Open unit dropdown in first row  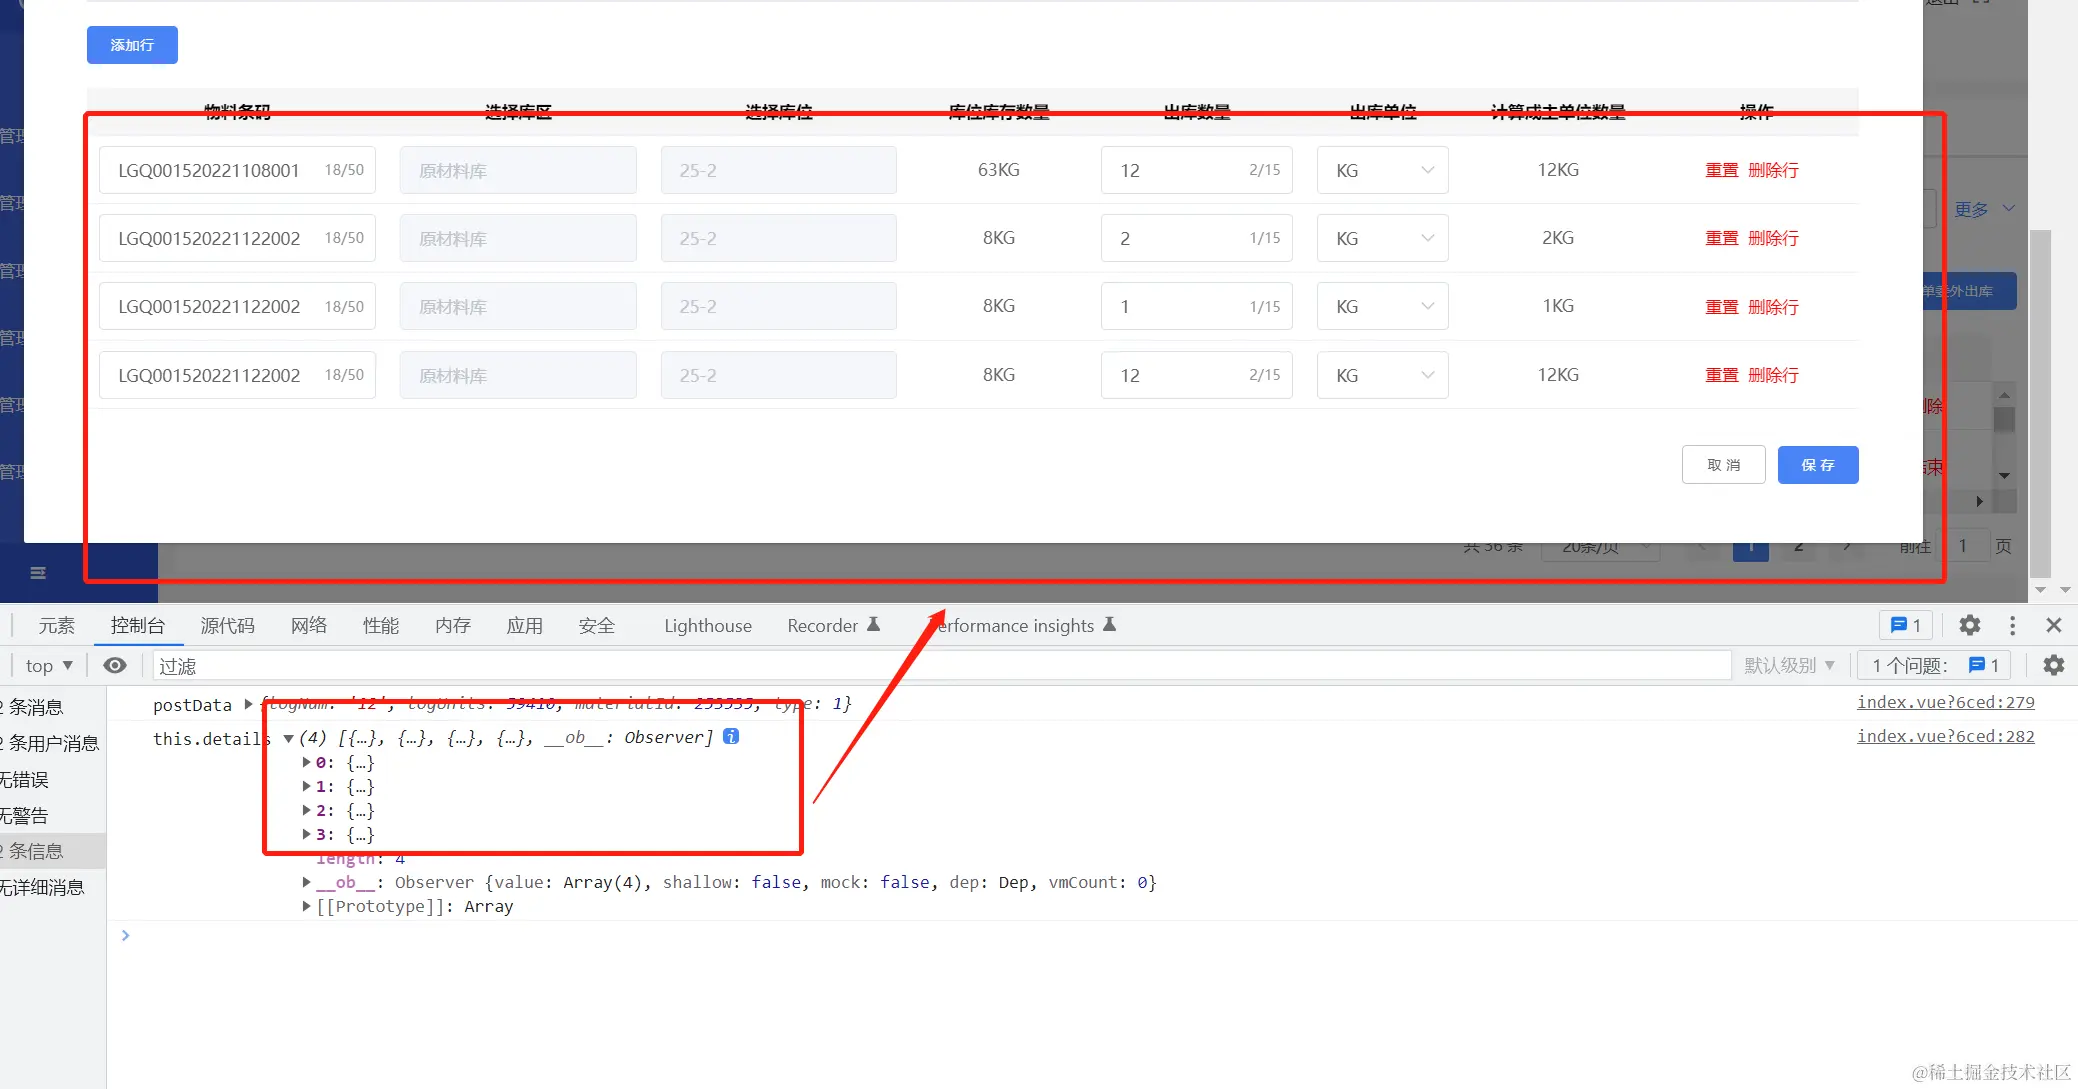tap(1382, 170)
